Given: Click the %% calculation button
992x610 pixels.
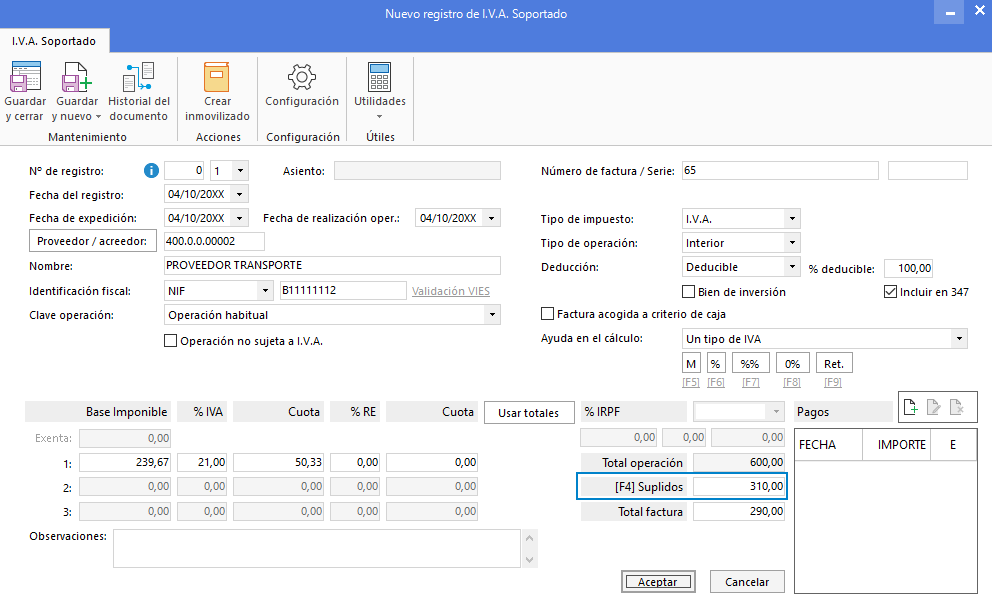Looking at the screenshot, I should [750, 364].
